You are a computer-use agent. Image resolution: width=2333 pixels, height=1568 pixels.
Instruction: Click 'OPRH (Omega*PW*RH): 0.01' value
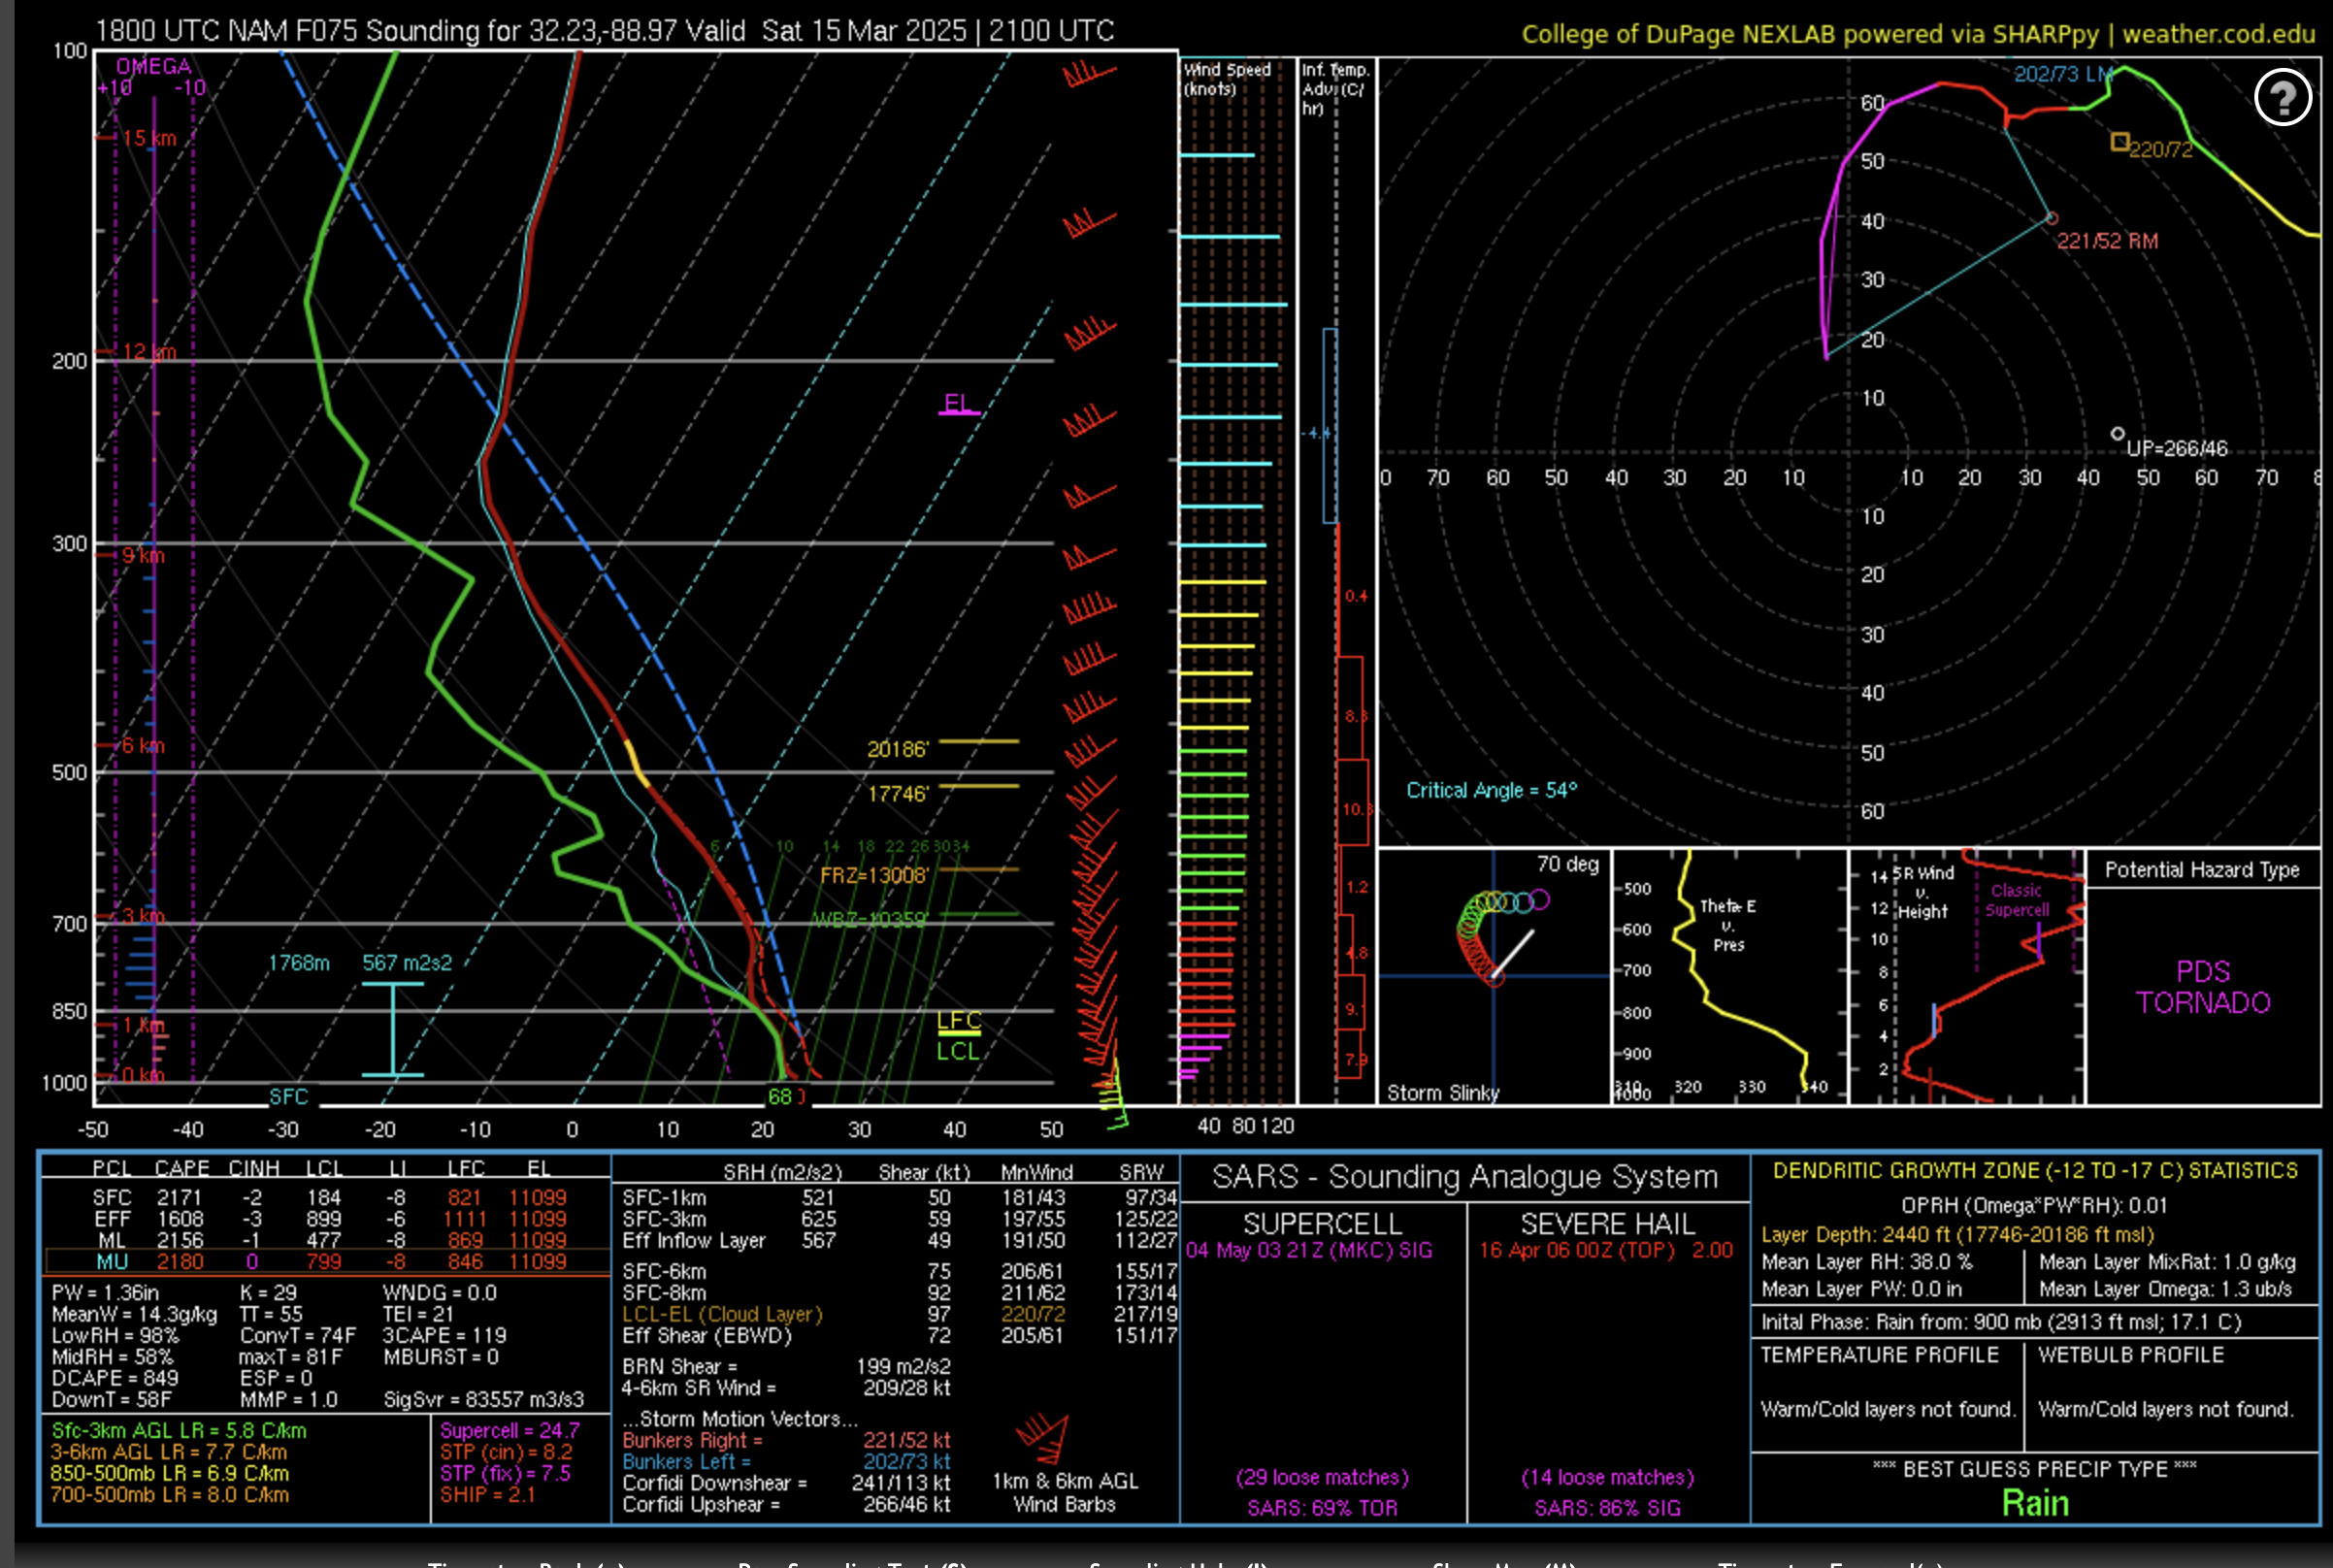pyautogui.click(x=2035, y=1206)
